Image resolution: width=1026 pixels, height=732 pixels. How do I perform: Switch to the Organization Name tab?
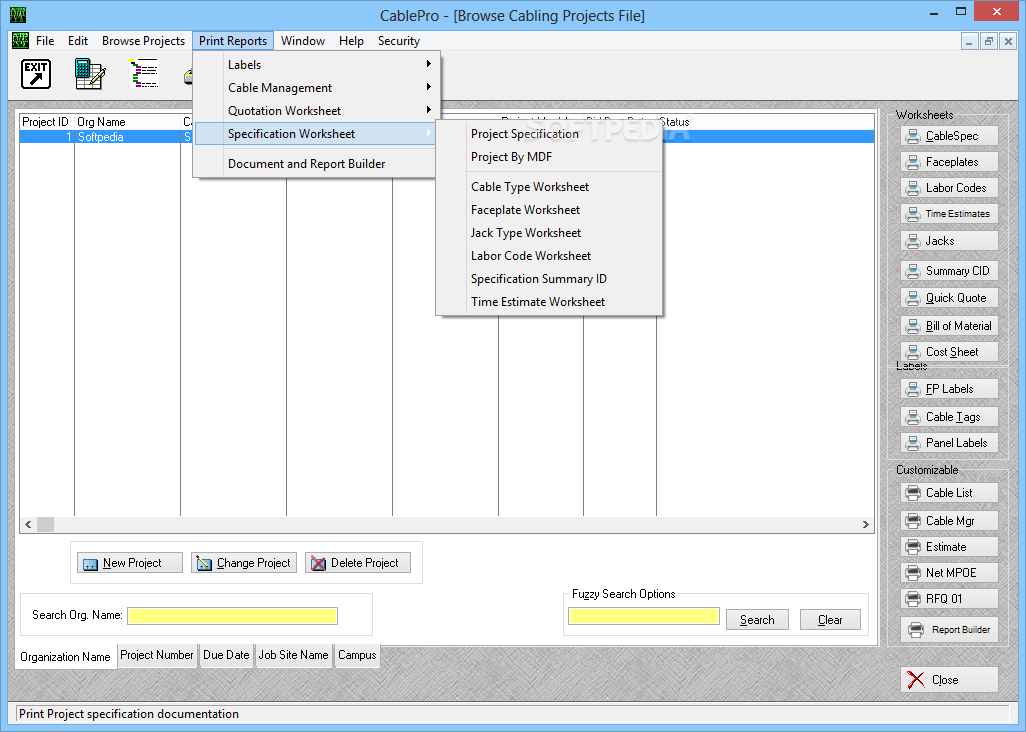[65, 656]
